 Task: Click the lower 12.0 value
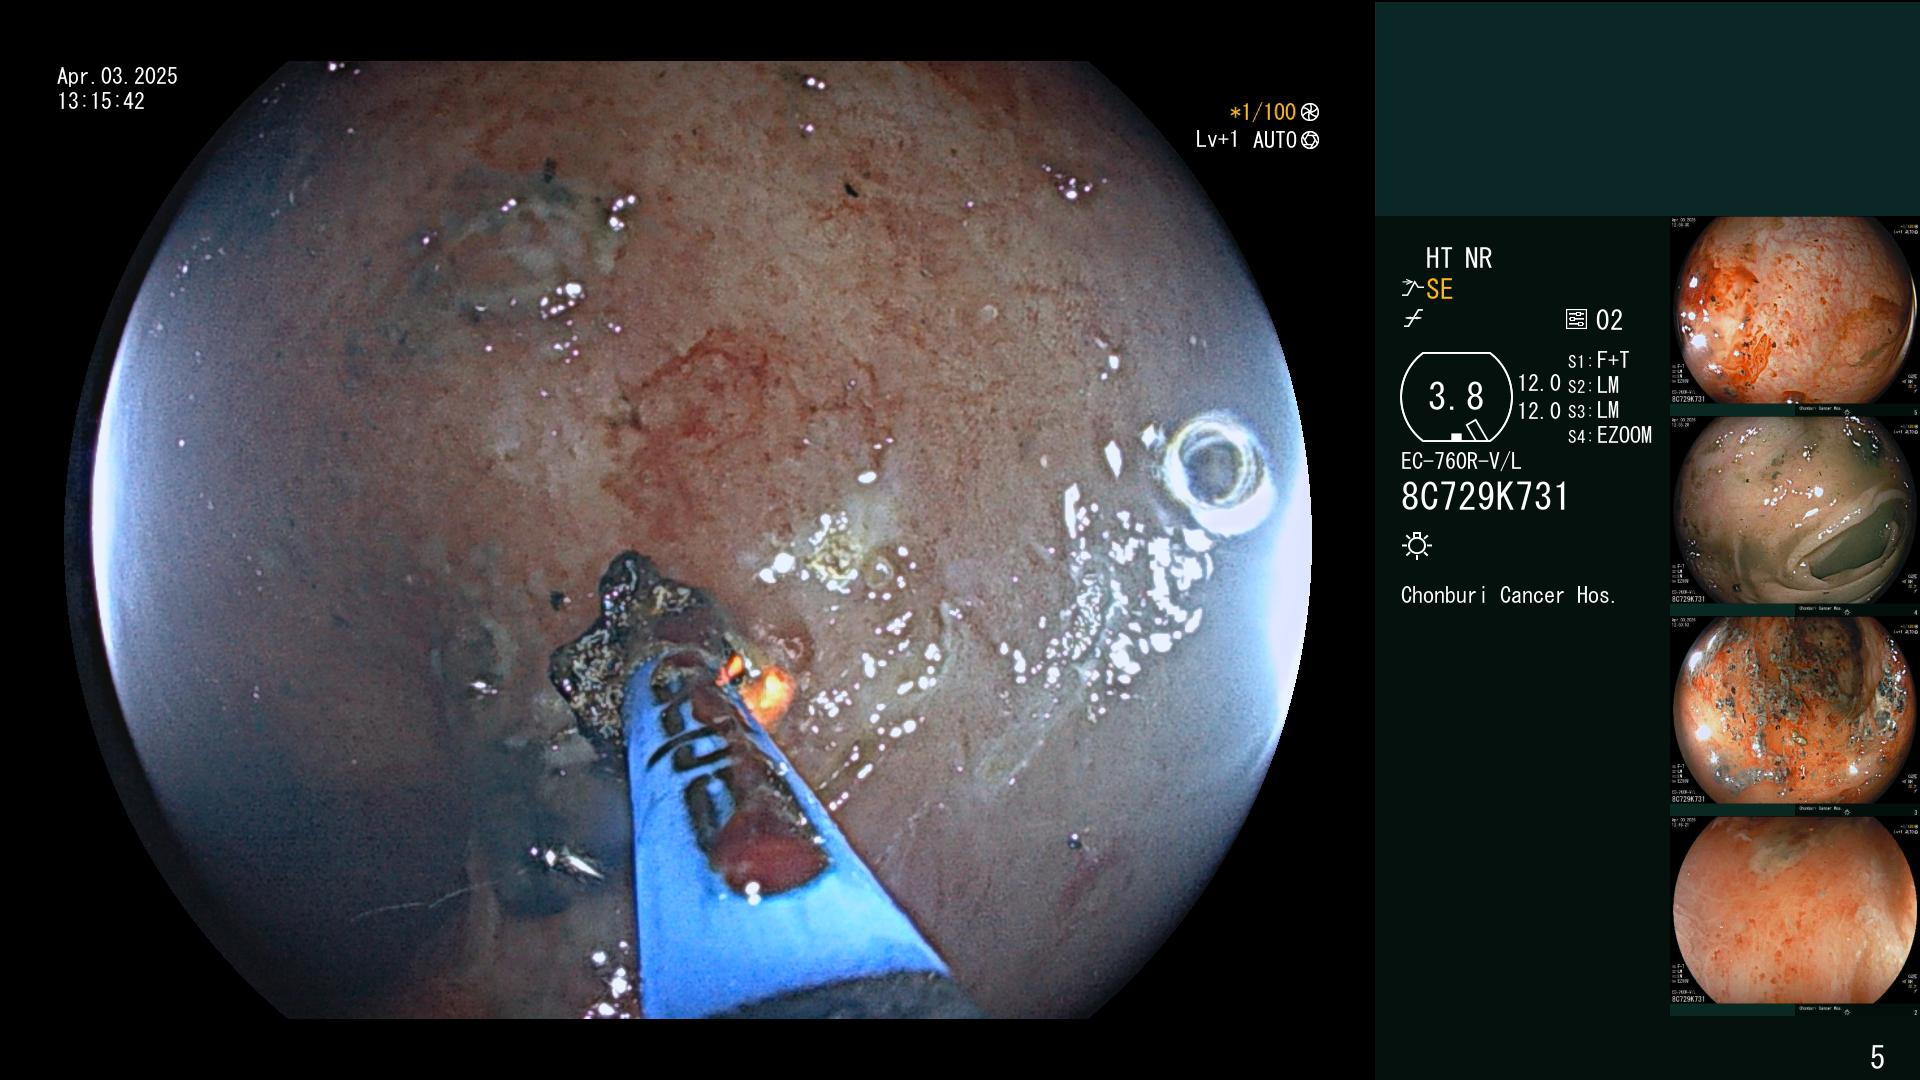1539,411
